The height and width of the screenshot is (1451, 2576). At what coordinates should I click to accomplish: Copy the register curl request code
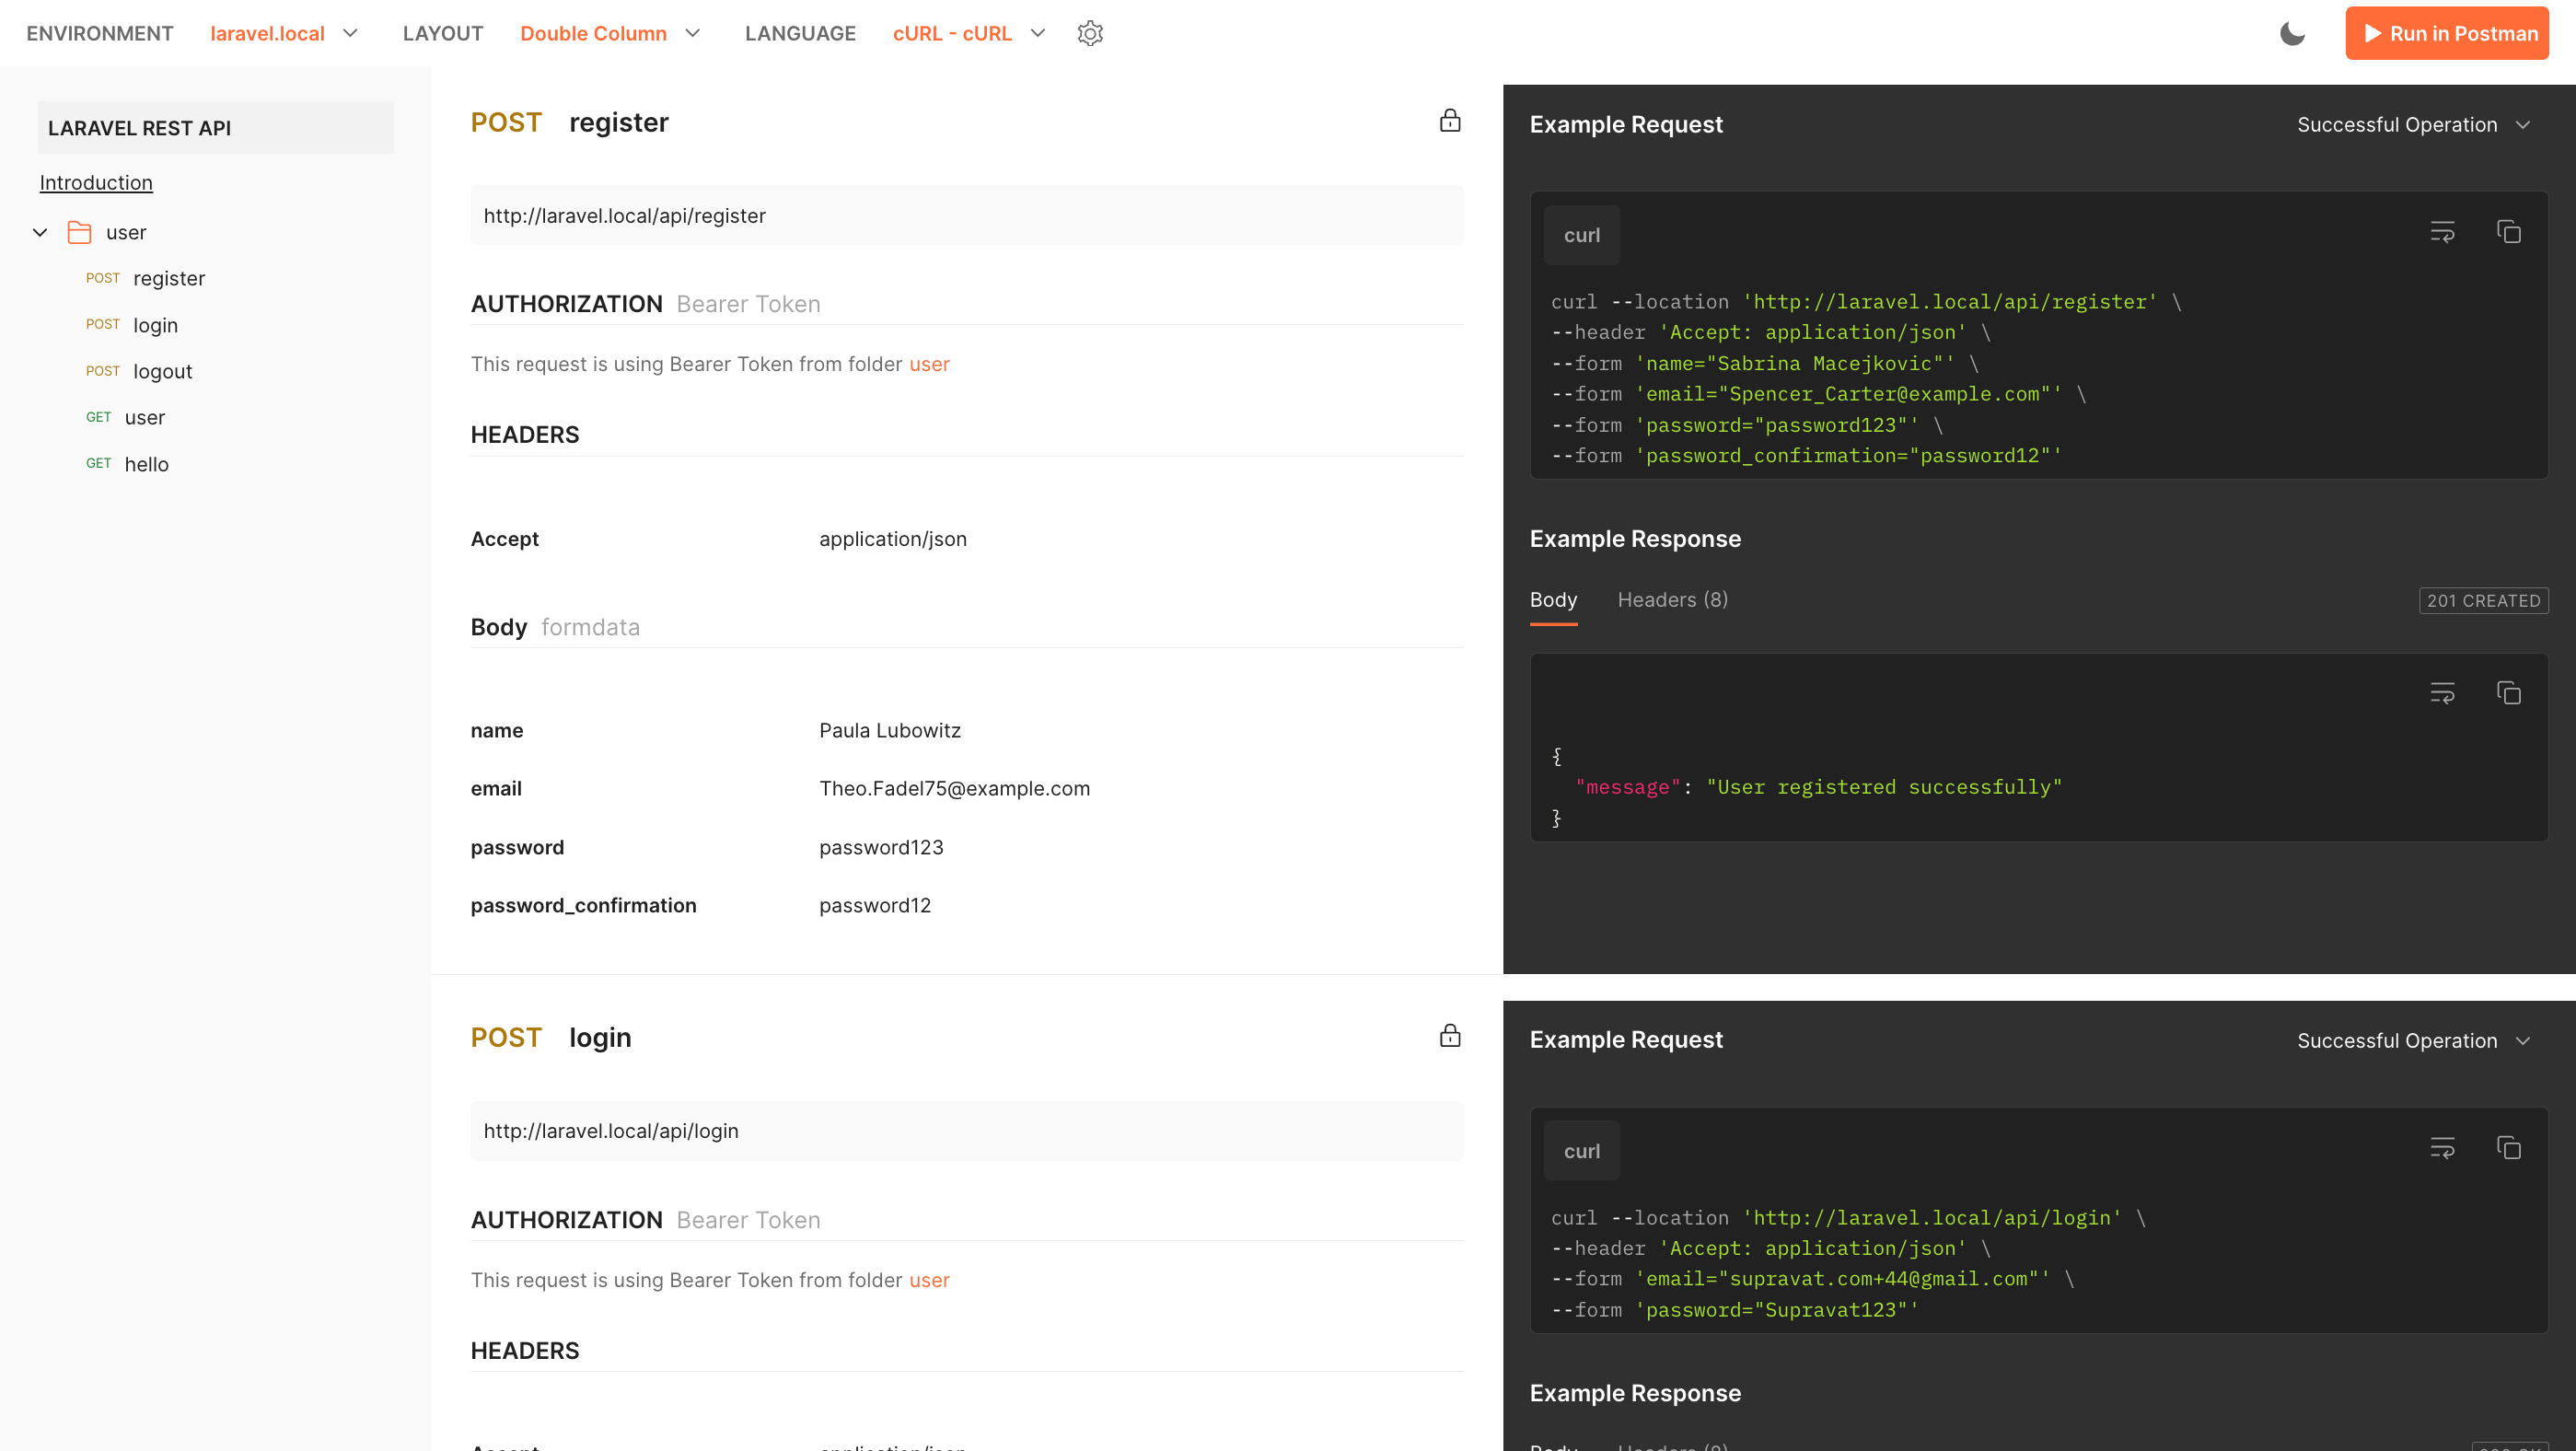pos(2508,232)
